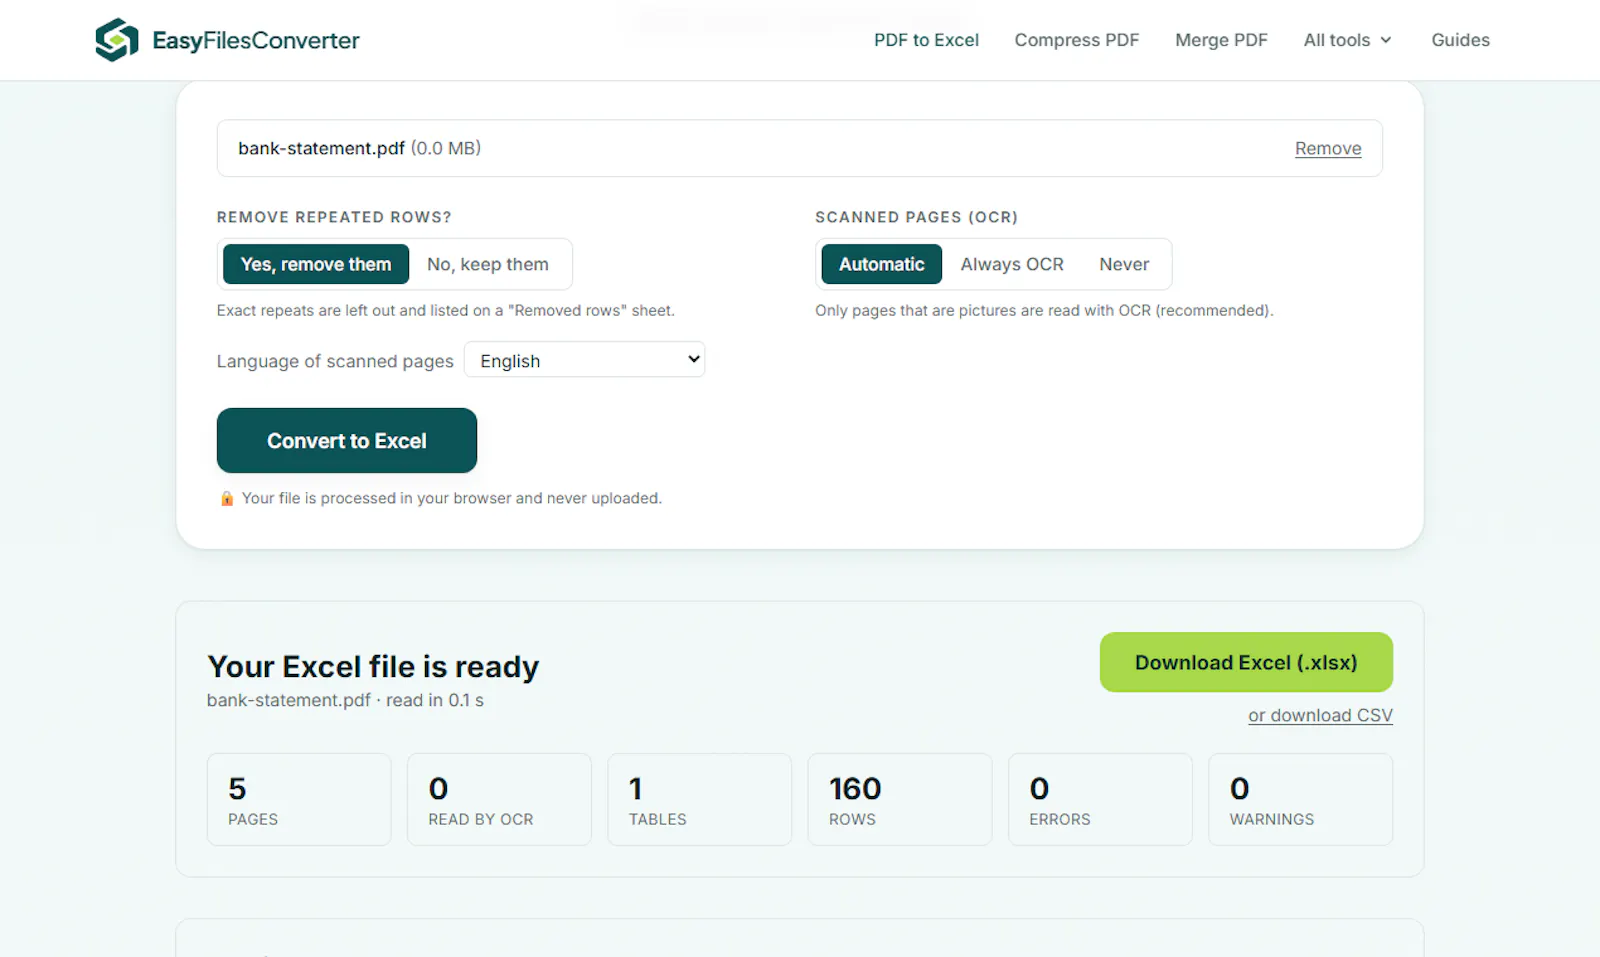Select "Yes, remove them" option
1600x957 pixels.
coord(316,264)
